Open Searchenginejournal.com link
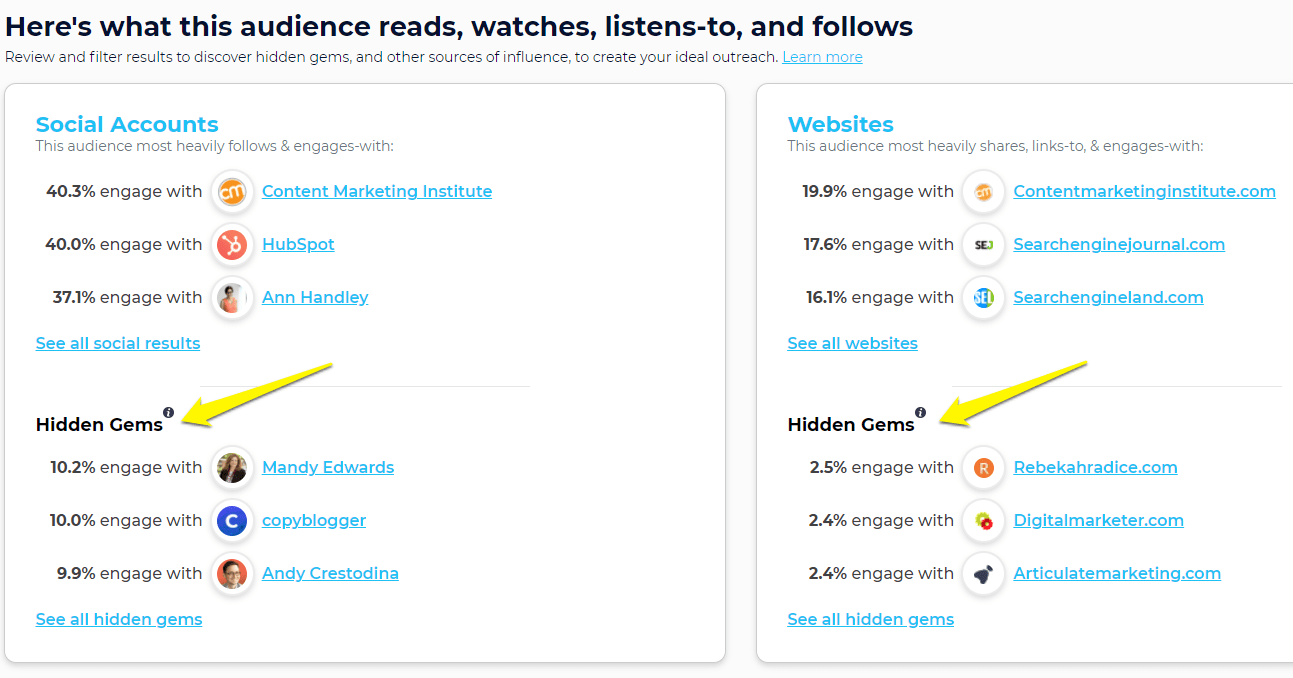 click(1118, 244)
